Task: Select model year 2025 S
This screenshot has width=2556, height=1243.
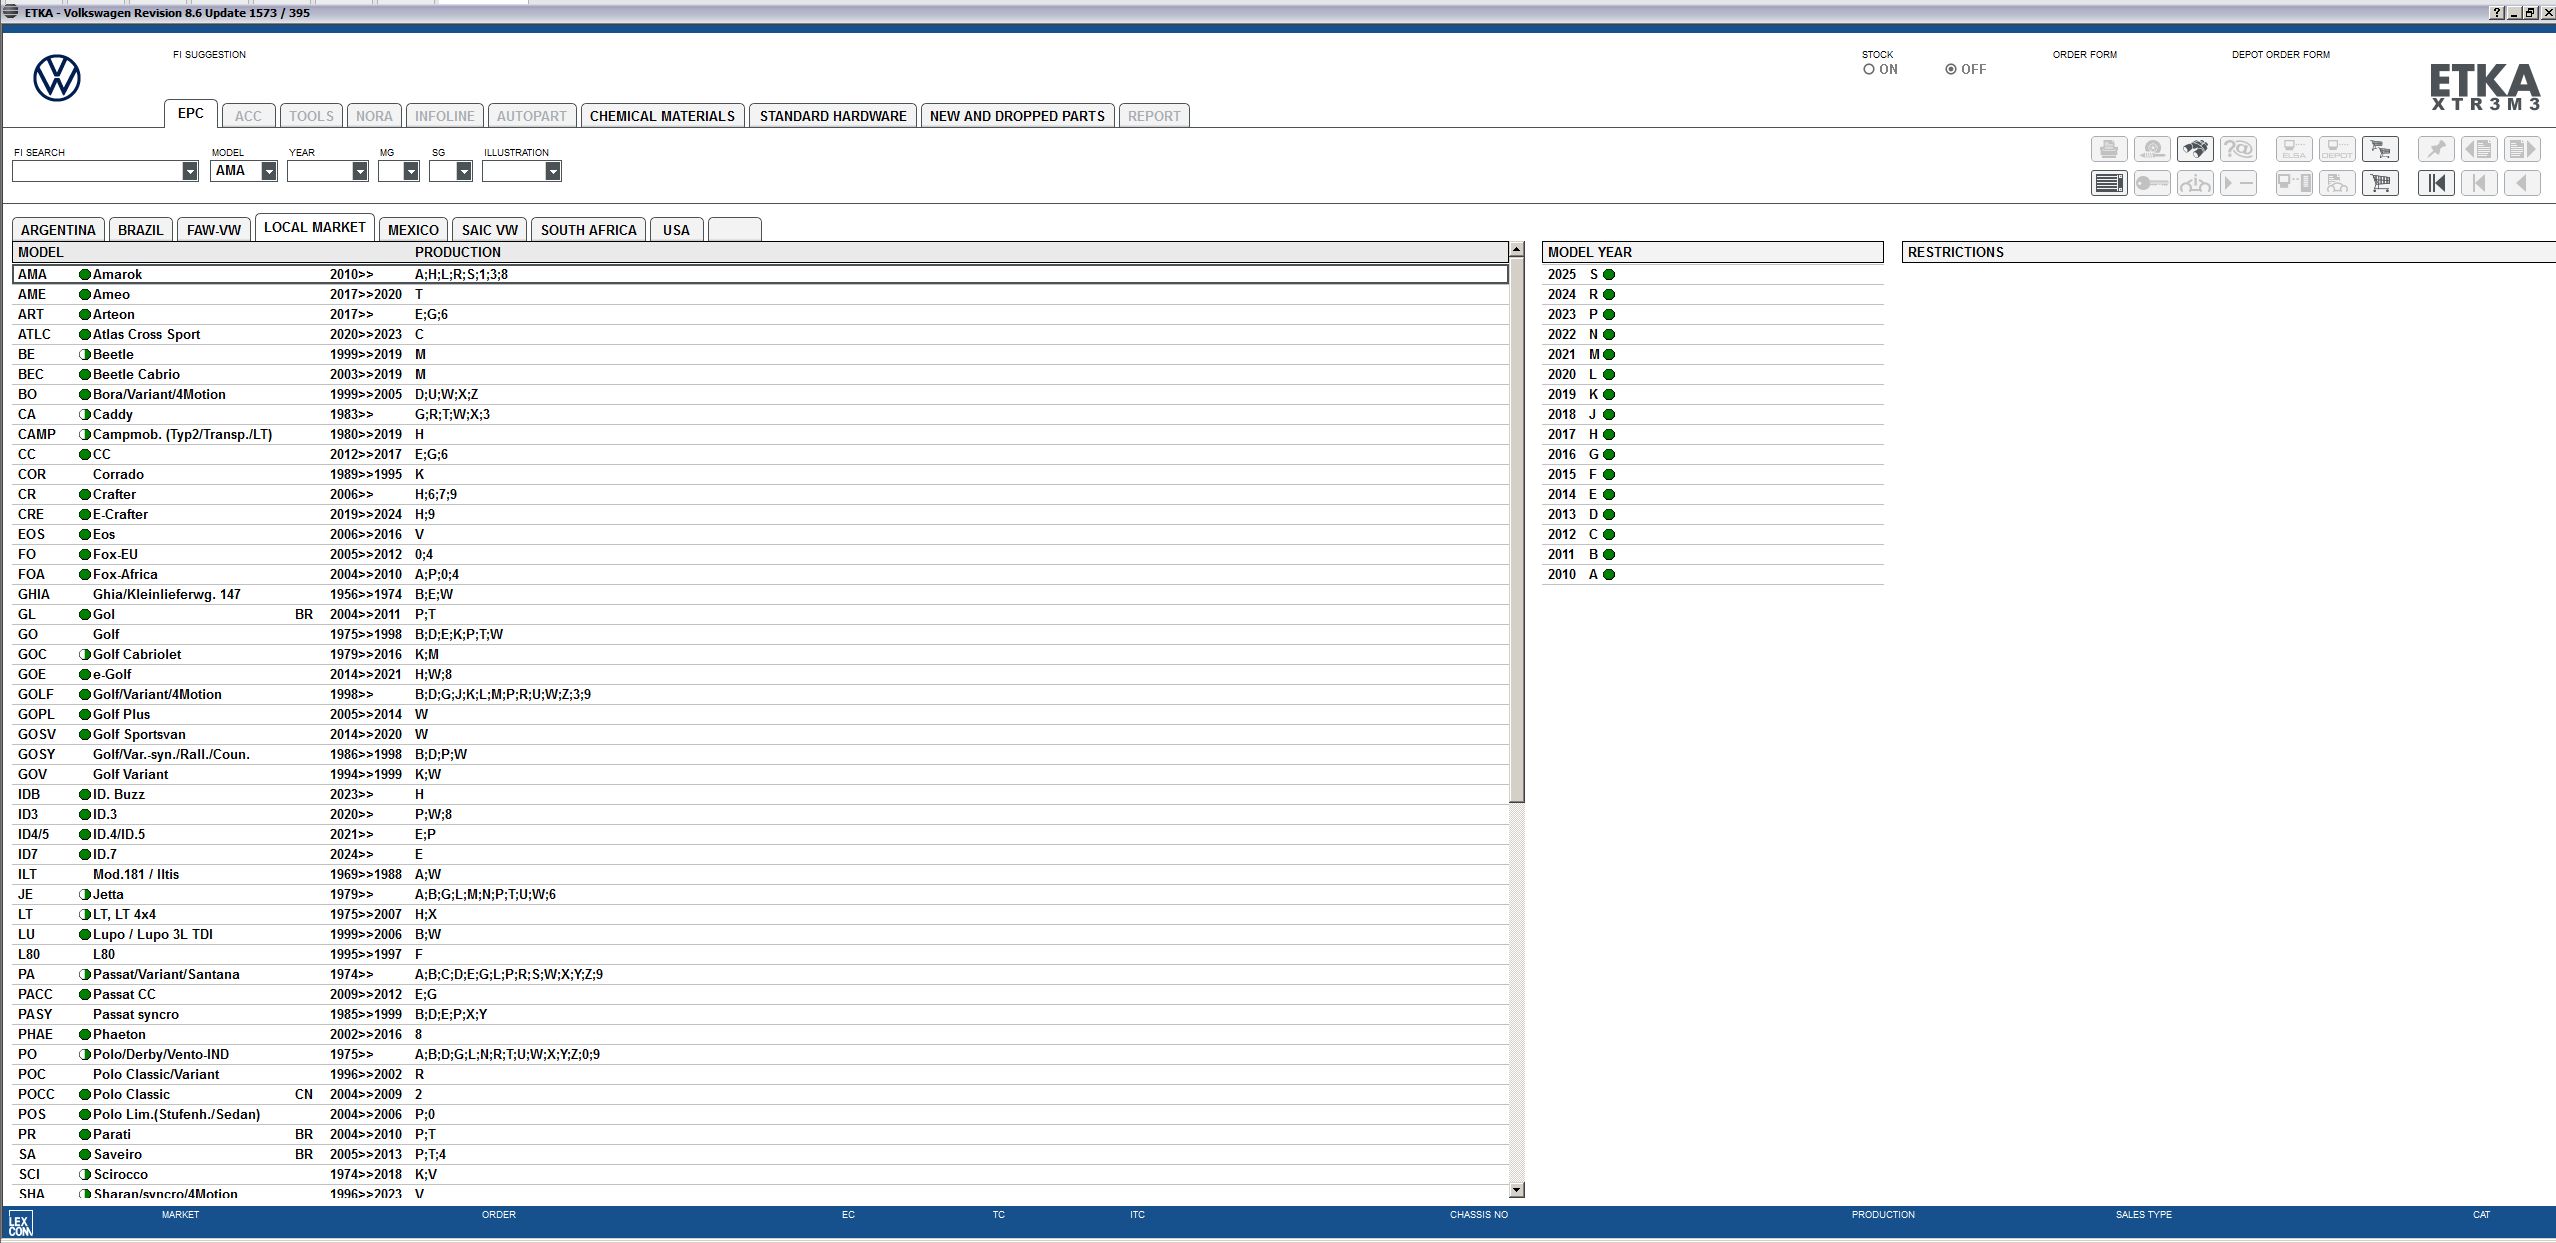Action: [x=1713, y=274]
